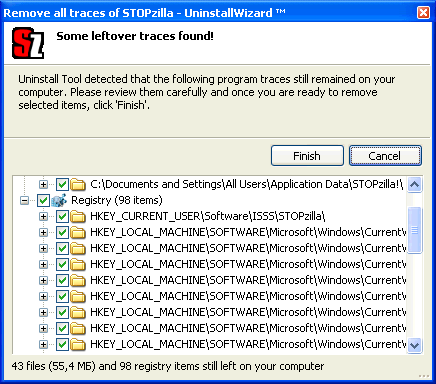Click folder icon of HKEY_CURRENT_USER row
Image resolution: width=436 pixels, height=384 pixels.
[x=79, y=216]
